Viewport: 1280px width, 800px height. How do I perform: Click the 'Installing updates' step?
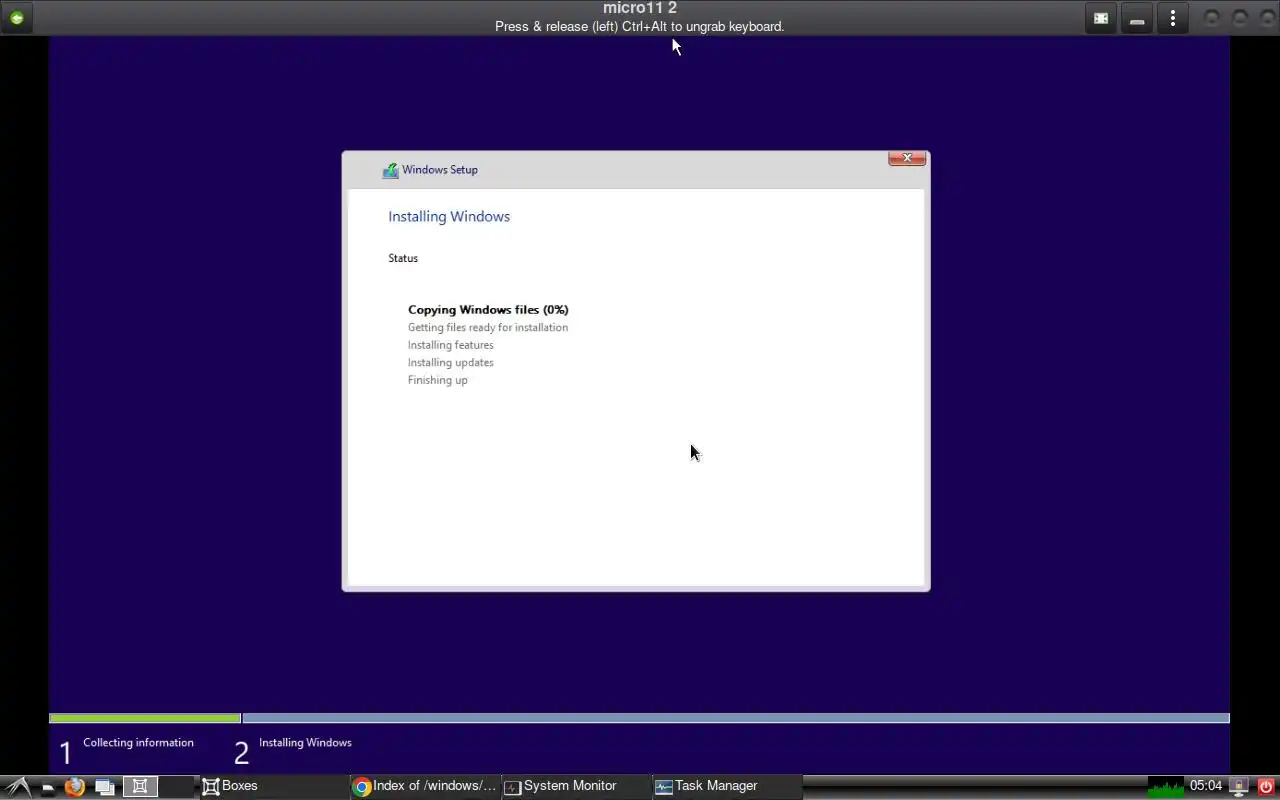pos(451,363)
